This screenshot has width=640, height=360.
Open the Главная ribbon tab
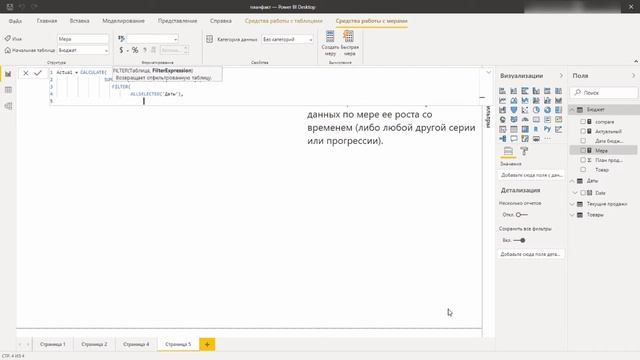(47, 21)
